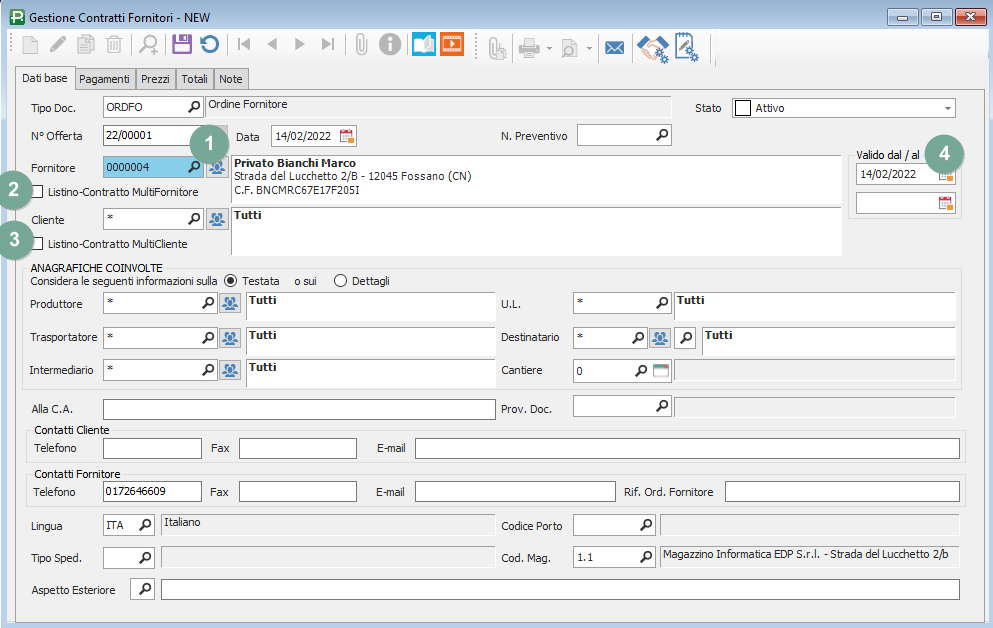
Task: Click the Undo/refresh arrow toolbar icon
Action: (209, 44)
